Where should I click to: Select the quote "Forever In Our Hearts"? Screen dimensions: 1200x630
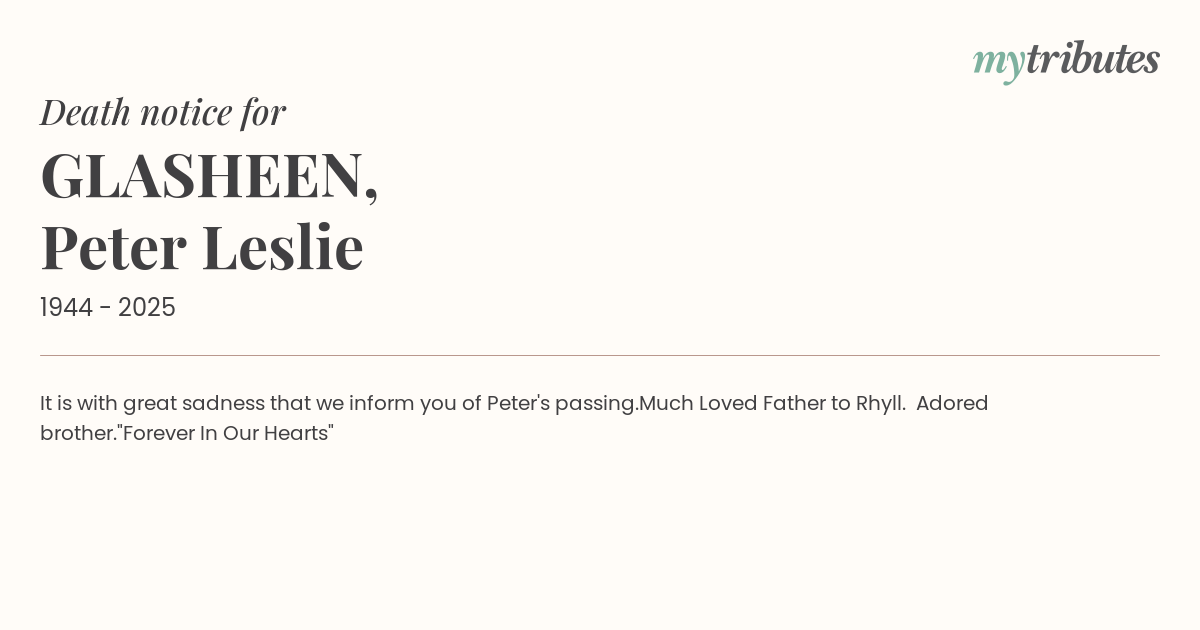click(225, 434)
